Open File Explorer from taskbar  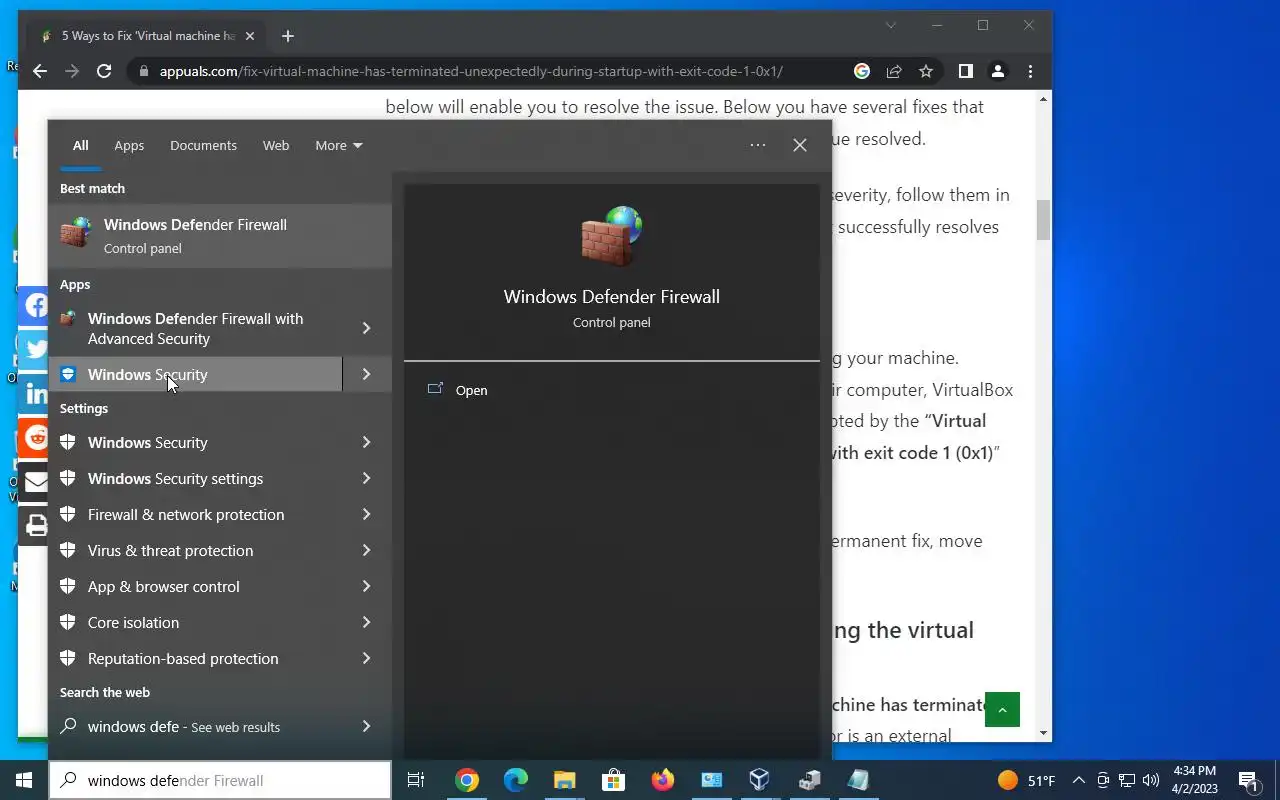tap(564, 780)
